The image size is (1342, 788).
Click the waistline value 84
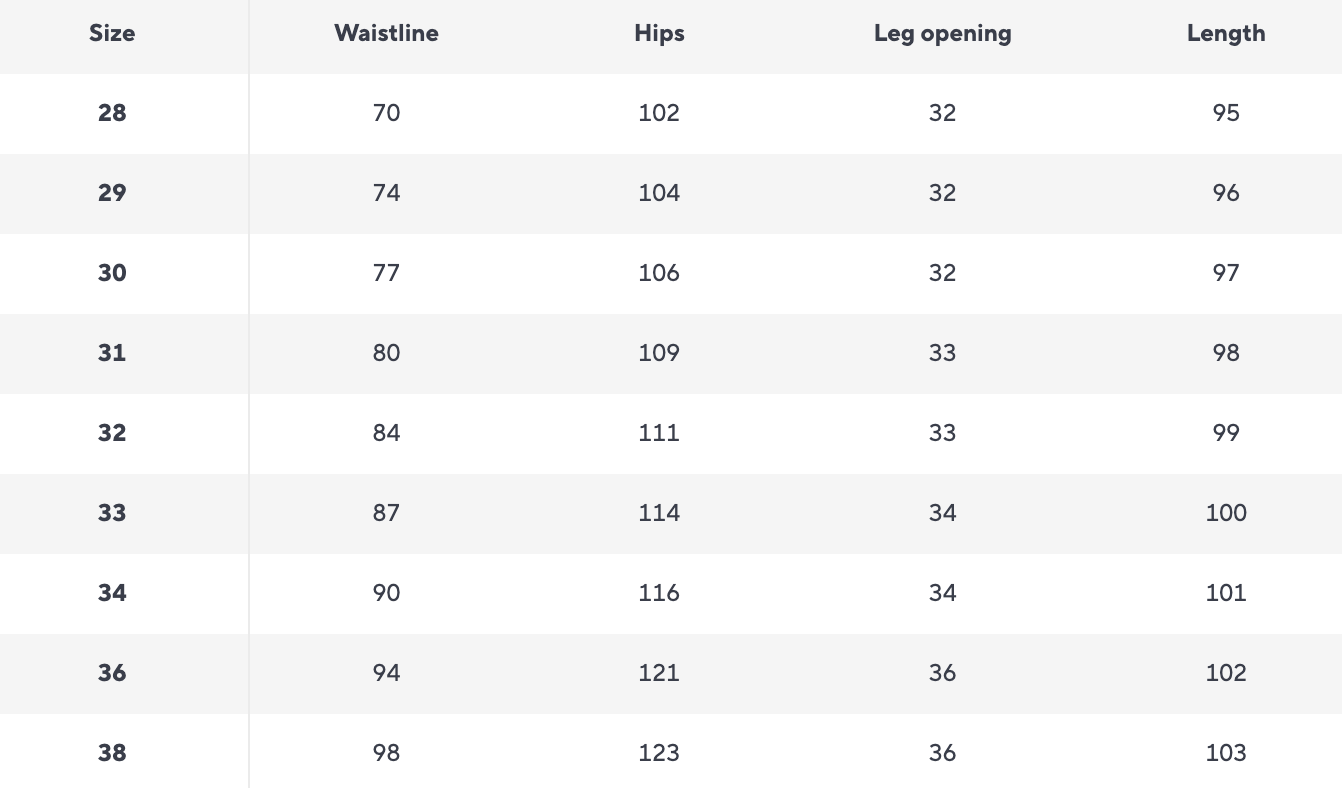point(386,433)
